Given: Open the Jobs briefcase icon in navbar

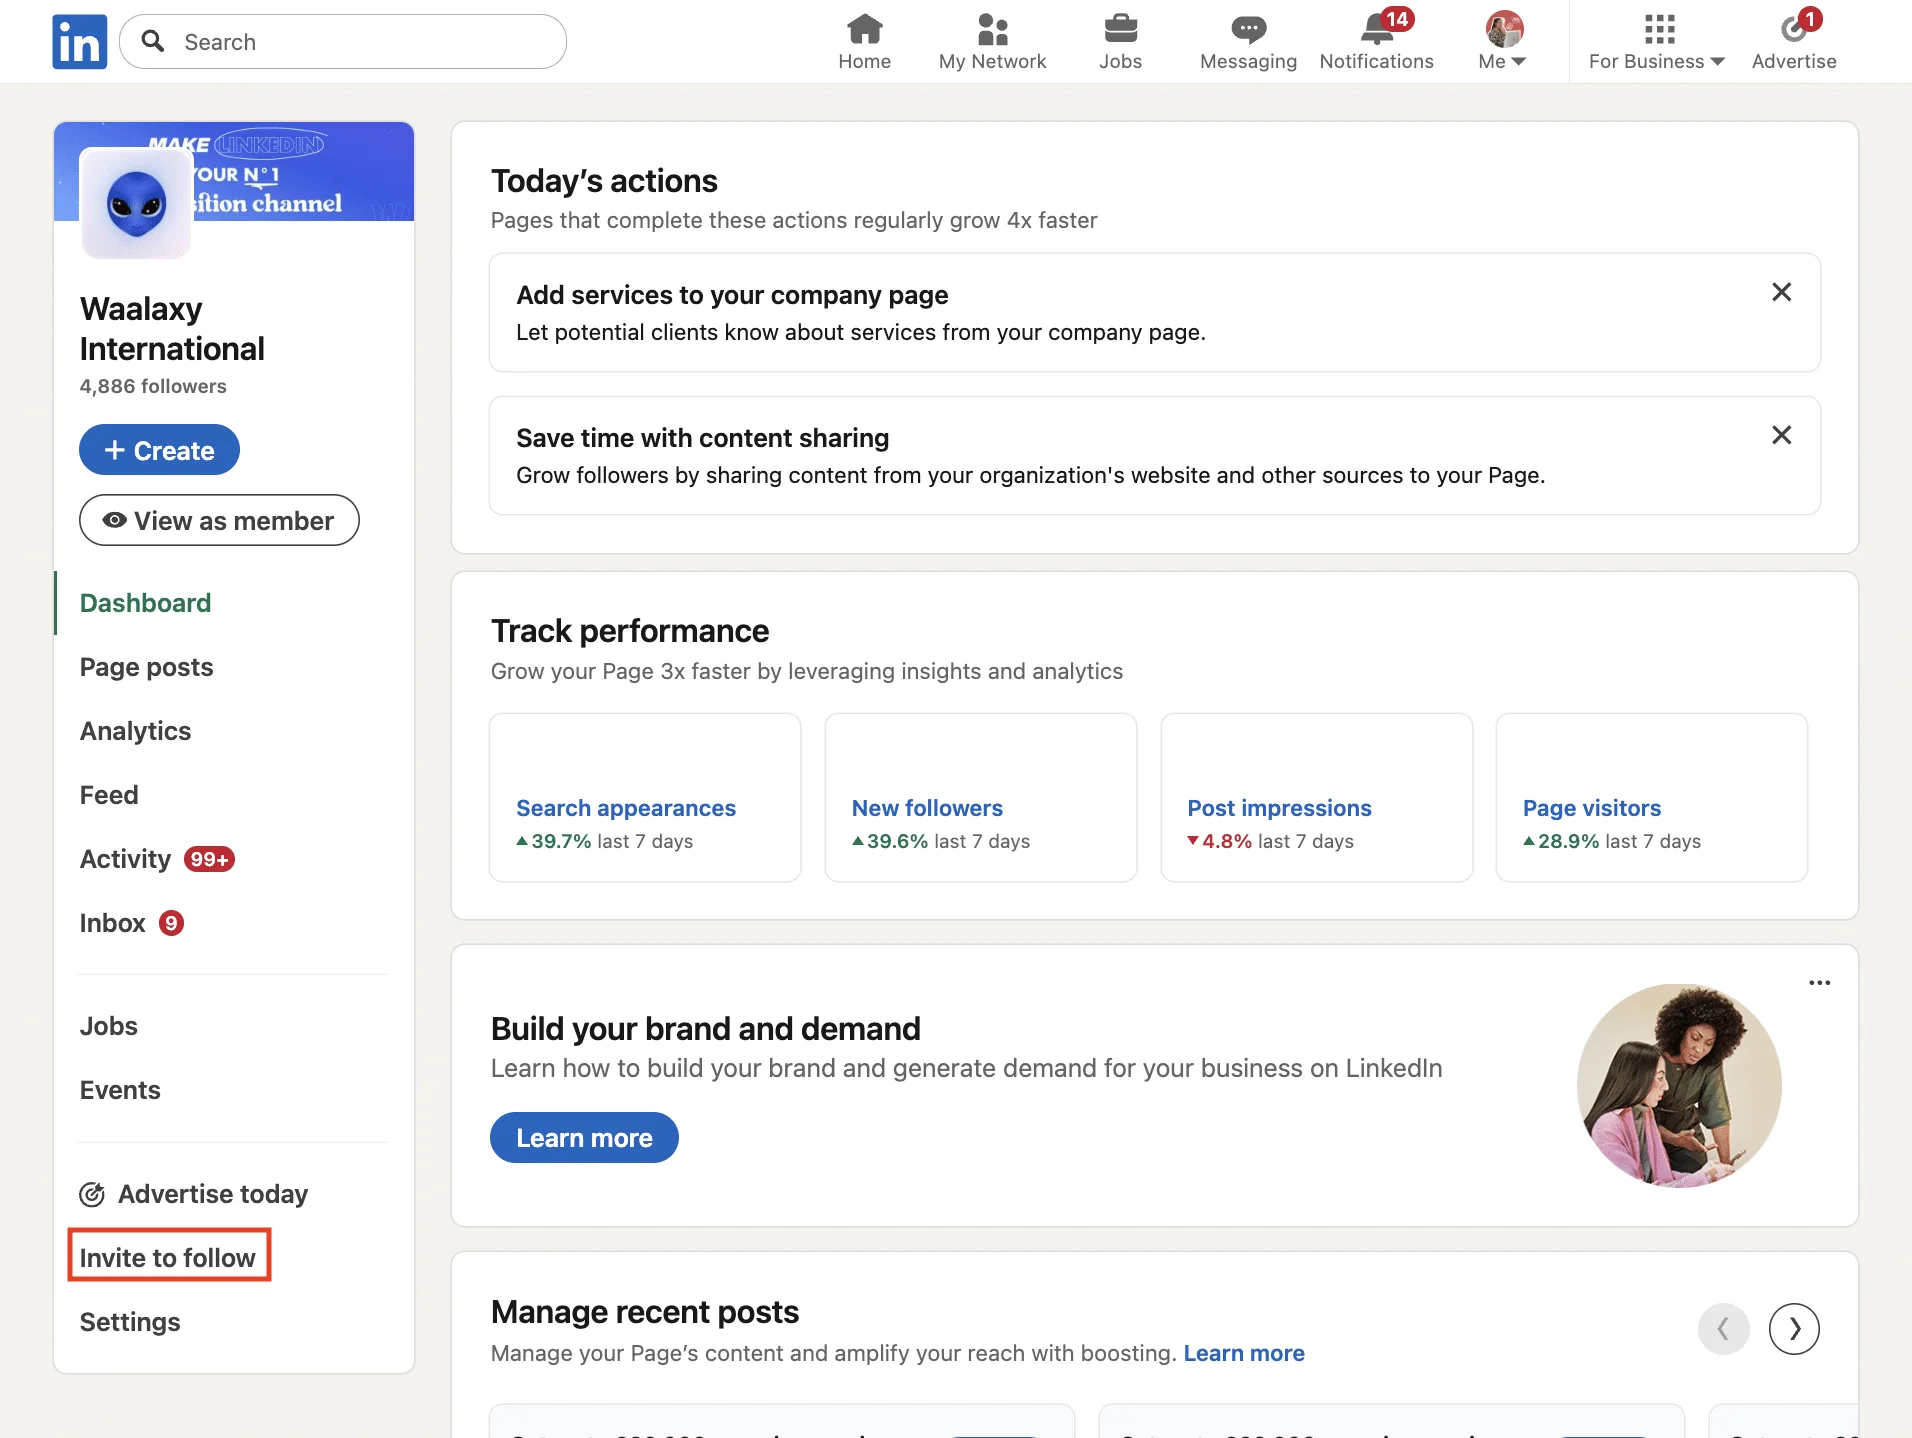Looking at the screenshot, I should tap(1120, 42).
